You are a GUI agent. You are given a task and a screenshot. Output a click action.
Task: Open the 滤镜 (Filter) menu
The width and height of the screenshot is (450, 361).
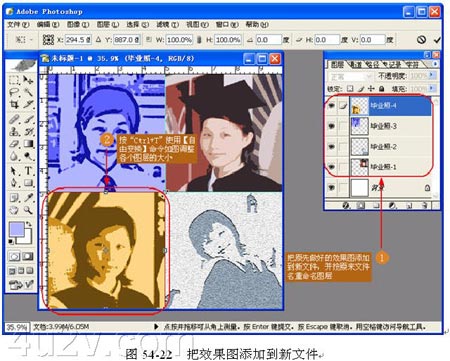pos(168,24)
